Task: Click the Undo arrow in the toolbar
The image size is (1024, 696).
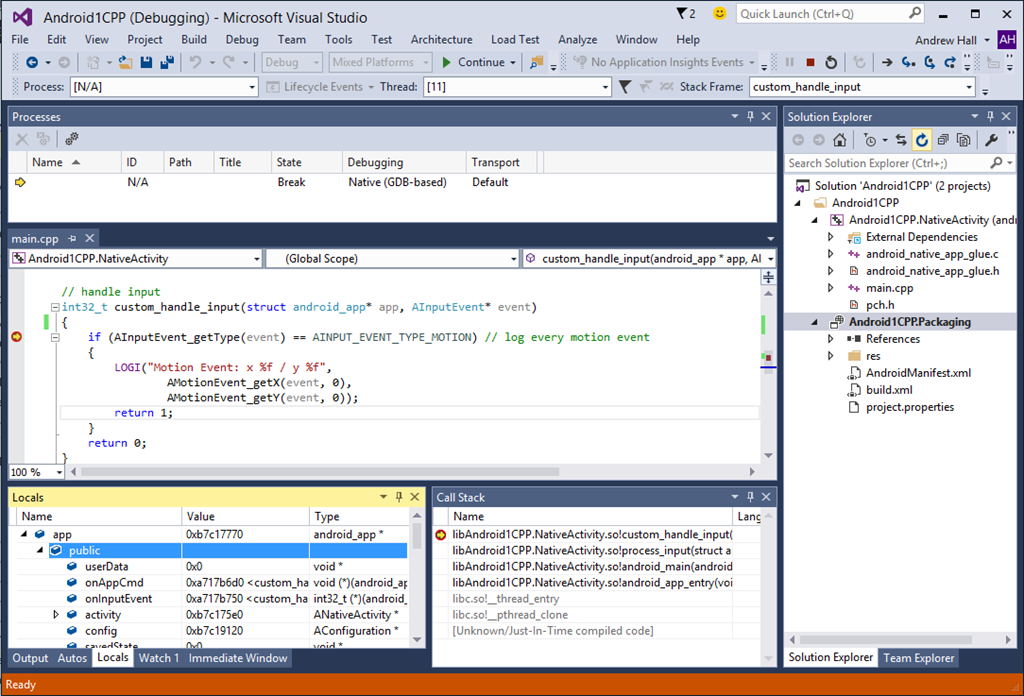Action: point(195,62)
